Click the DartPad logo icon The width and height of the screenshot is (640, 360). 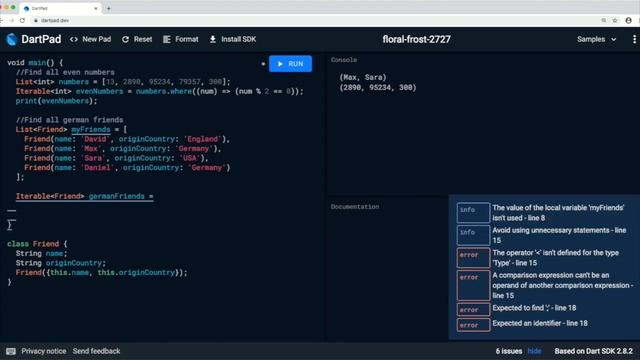tap(12, 39)
